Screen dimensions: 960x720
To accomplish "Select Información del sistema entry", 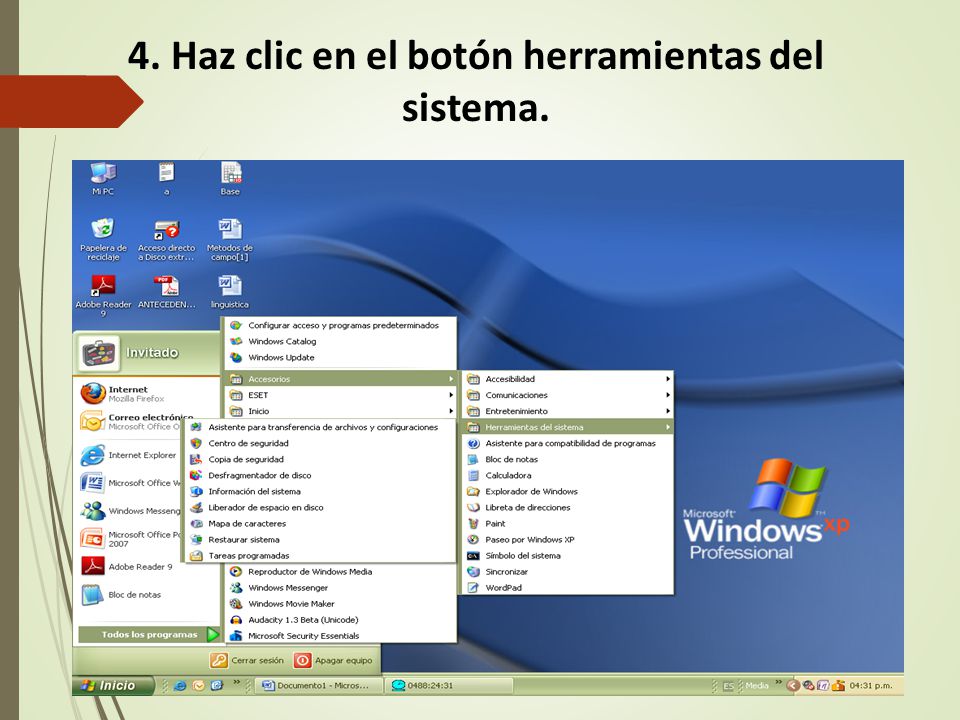I will point(320,491).
